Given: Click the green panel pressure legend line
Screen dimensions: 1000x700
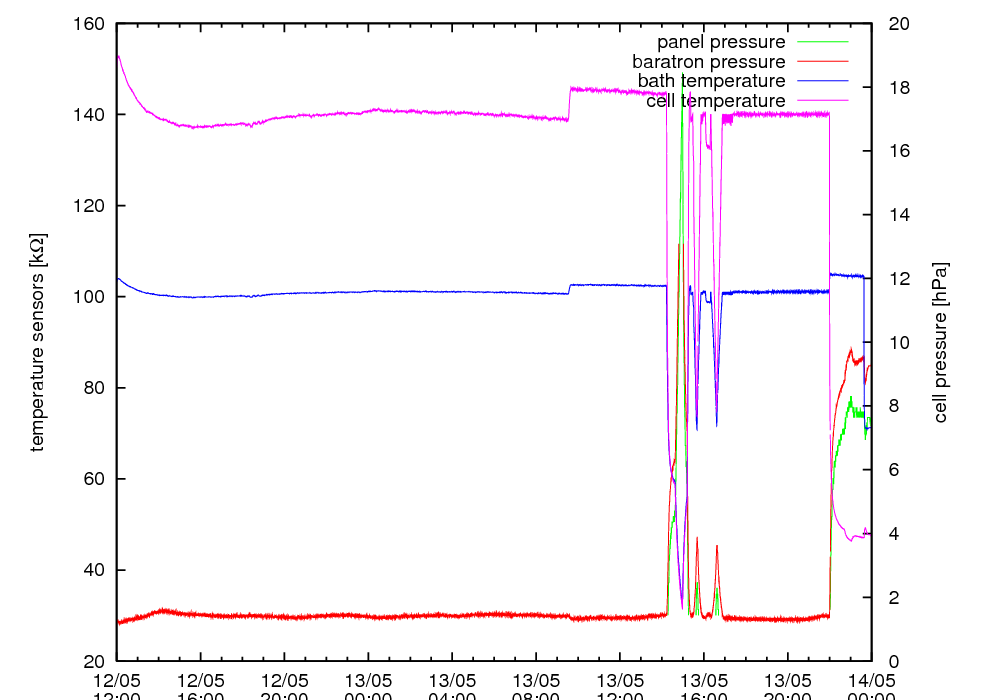Looking at the screenshot, I should coord(822,42).
